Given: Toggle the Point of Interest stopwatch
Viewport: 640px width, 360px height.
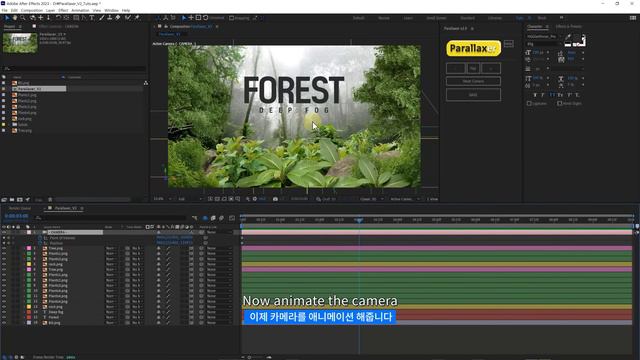Looking at the screenshot, I should pyautogui.click(x=40, y=238).
